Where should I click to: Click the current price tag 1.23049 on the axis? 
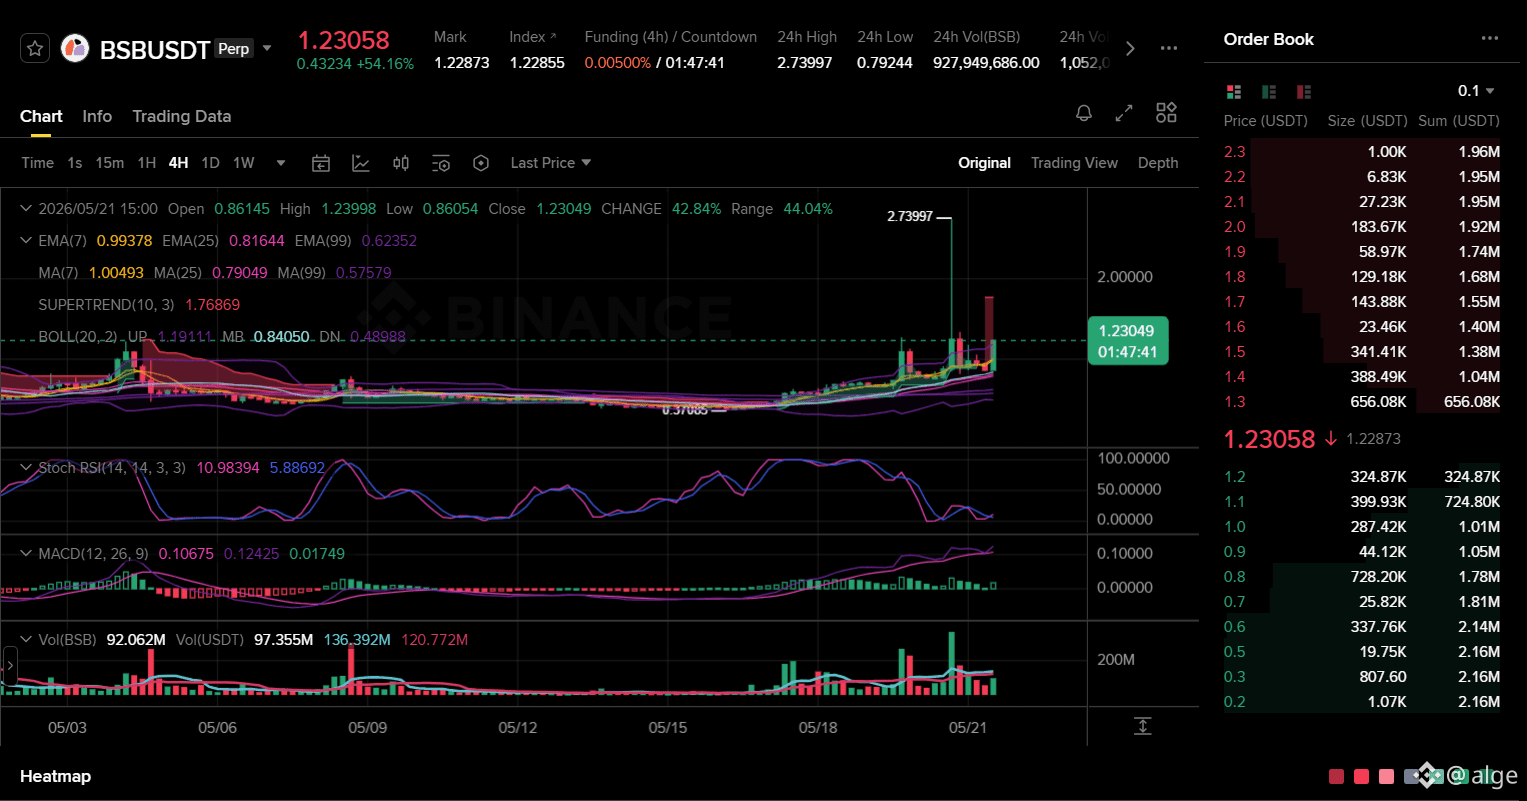click(1127, 341)
